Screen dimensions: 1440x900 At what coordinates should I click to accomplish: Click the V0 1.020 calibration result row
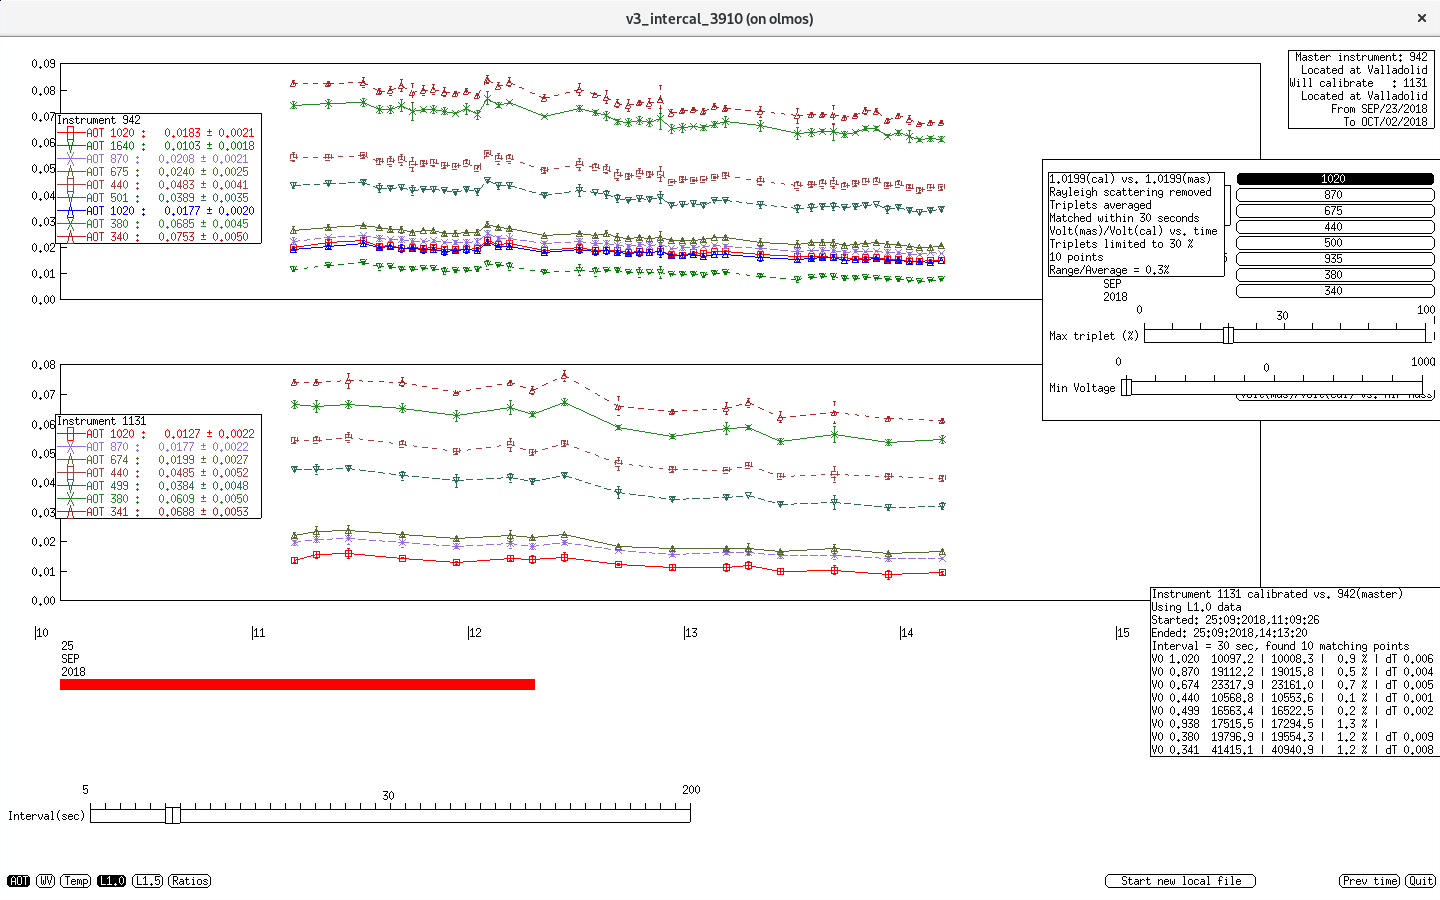click(1293, 659)
